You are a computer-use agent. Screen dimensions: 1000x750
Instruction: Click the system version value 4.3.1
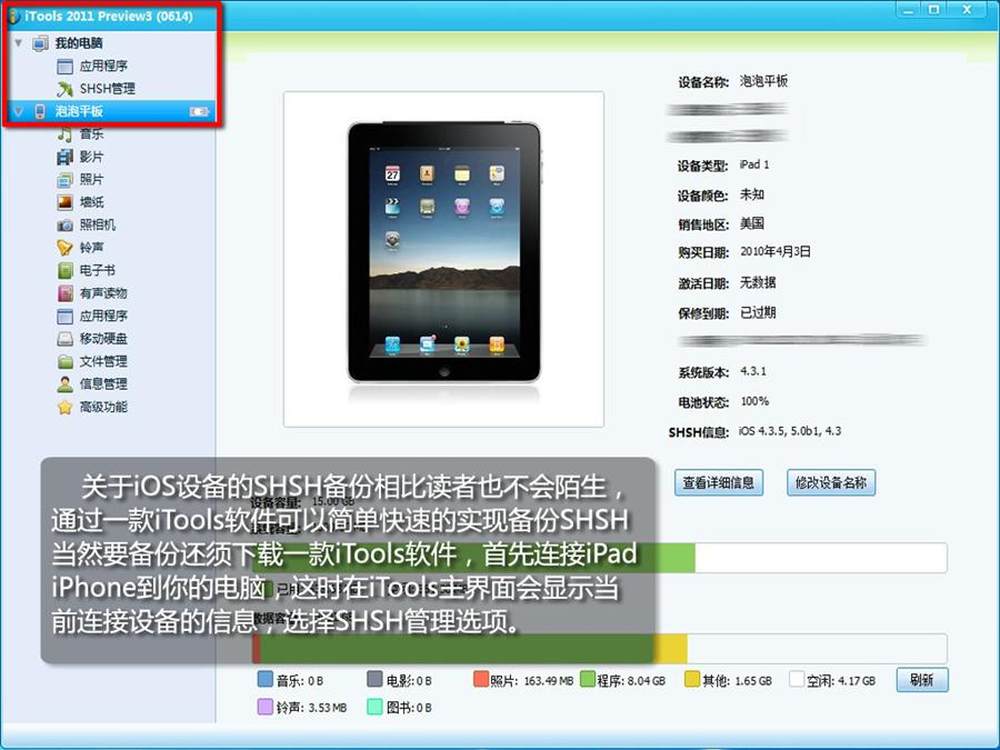753,371
